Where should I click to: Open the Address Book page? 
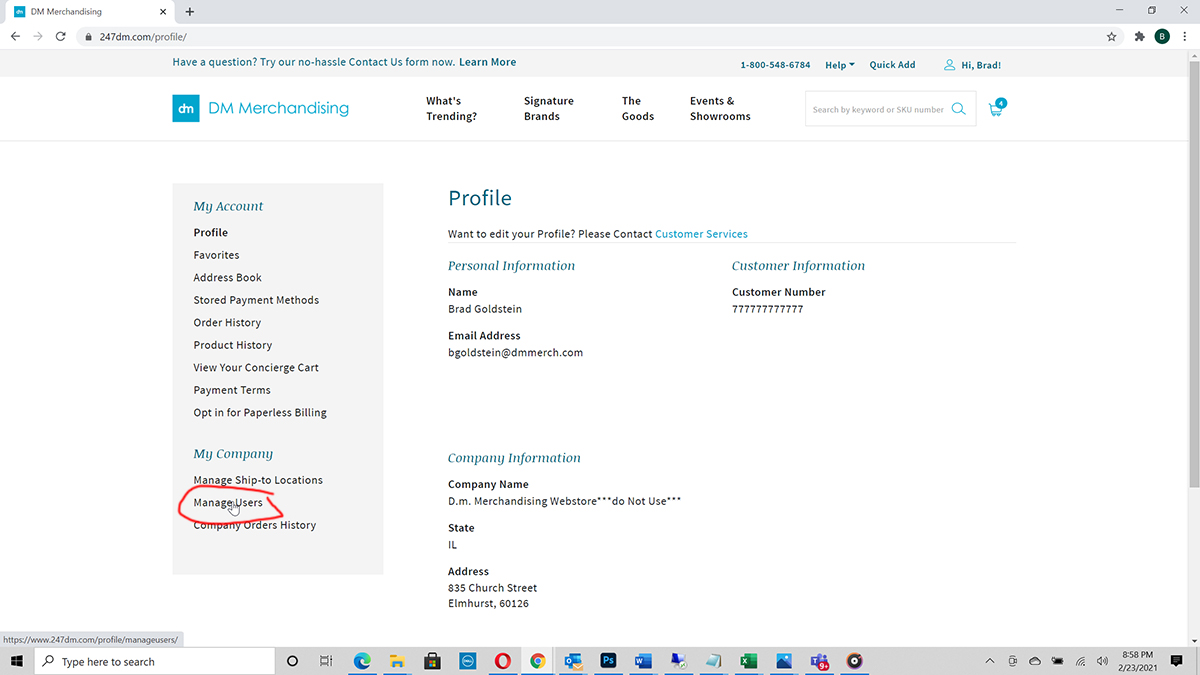pyautogui.click(x=228, y=277)
